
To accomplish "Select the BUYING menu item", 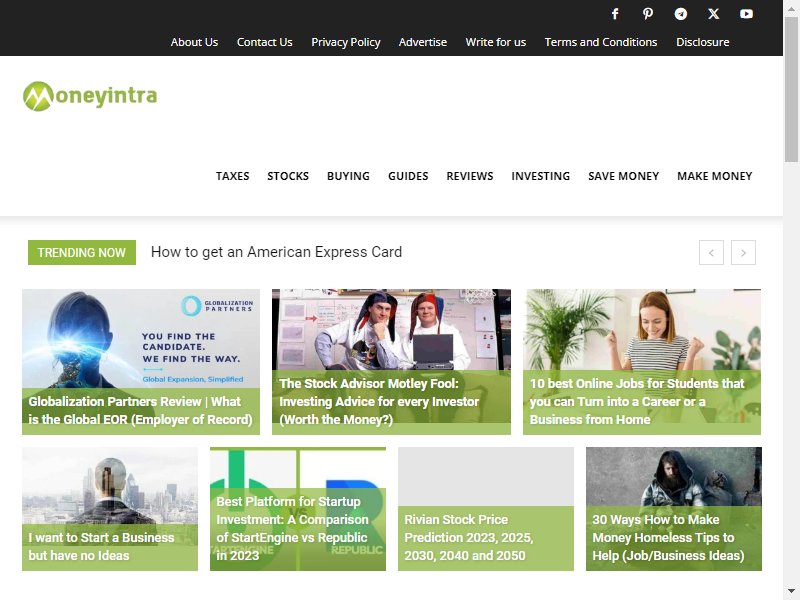I will 348,176.
